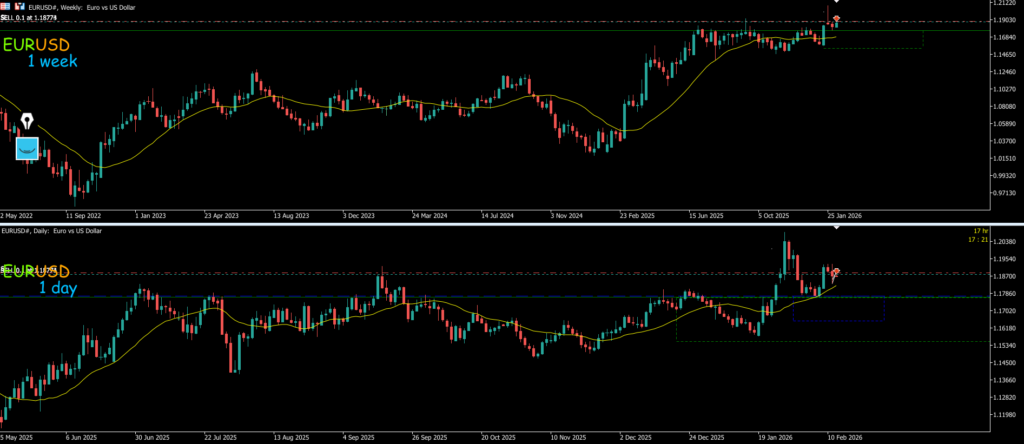Click the white pen nib icon on weekly chart
This screenshot has width=1024, height=444.
pyautogui.click(x=27, y=122)
